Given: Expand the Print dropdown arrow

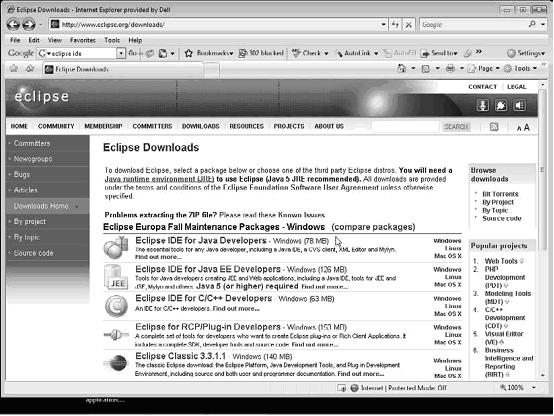Looking at the screenshot, I should tap(461, 68).
